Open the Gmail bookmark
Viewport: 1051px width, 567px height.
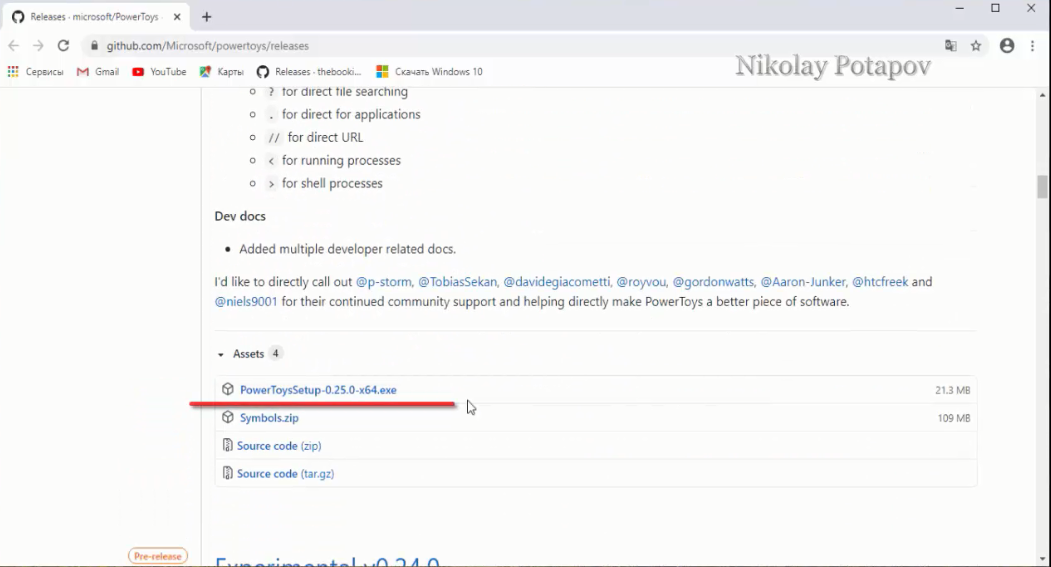(98, 72)
